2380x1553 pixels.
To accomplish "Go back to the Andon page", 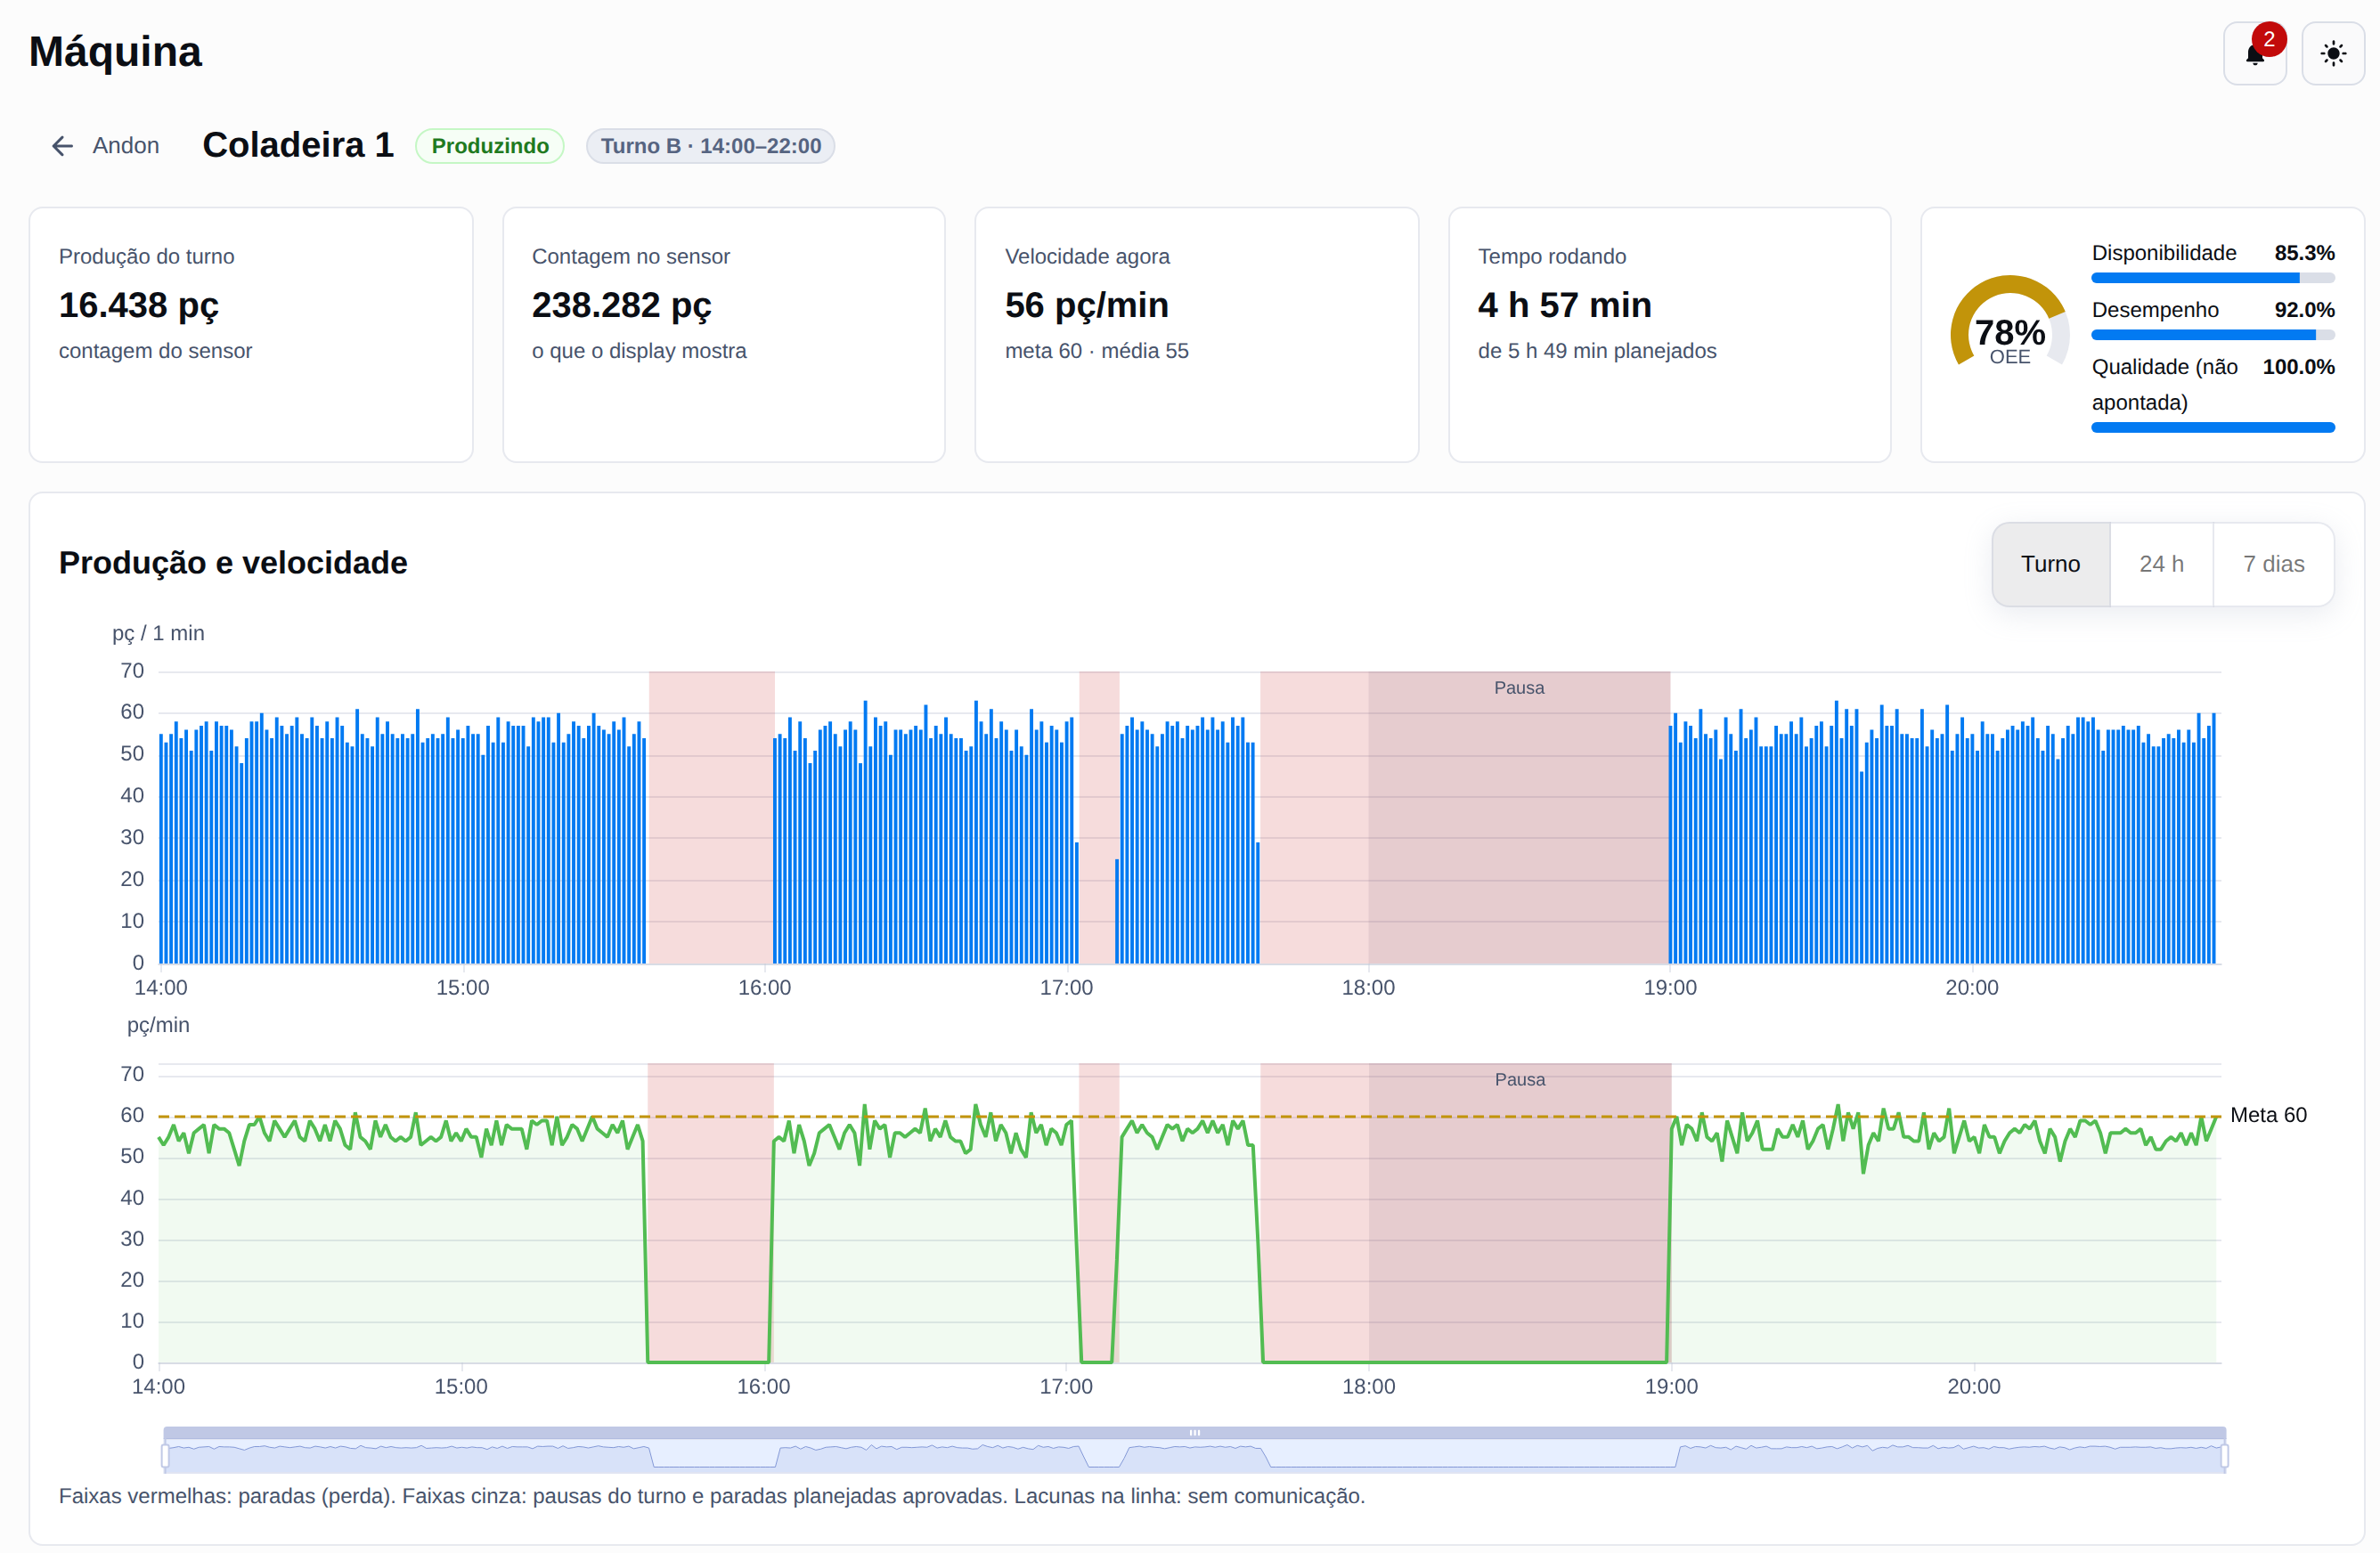I will point(105,146).
